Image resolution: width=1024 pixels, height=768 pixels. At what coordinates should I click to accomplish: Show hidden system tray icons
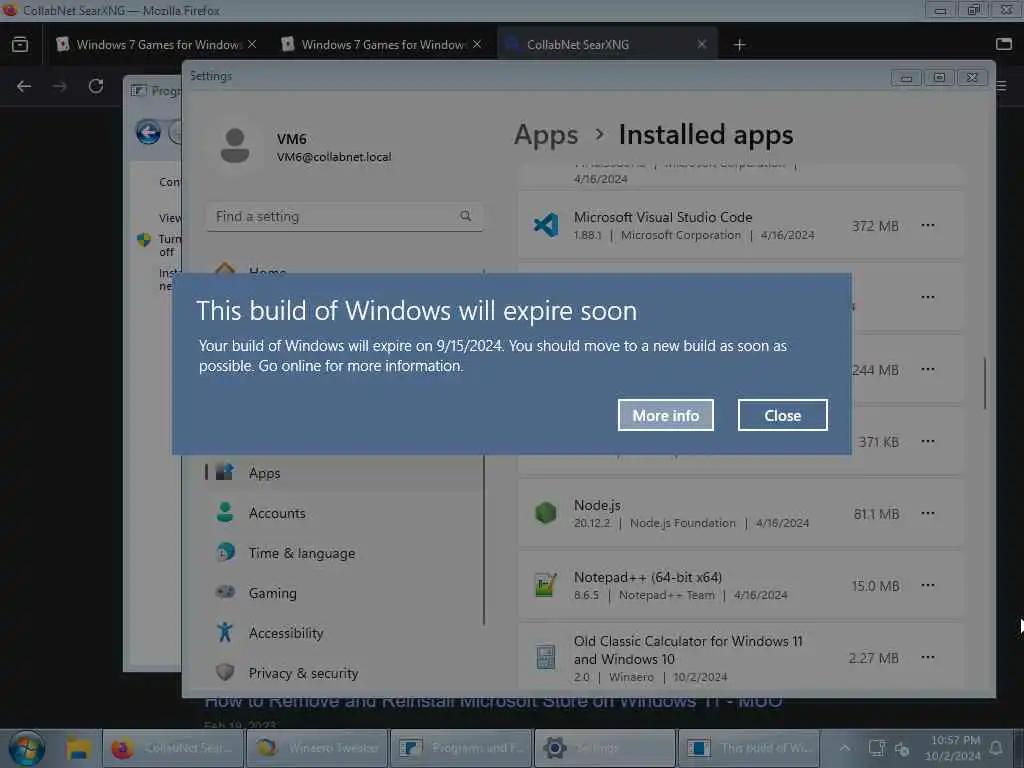pyautogui.click(x=844, y=748)
